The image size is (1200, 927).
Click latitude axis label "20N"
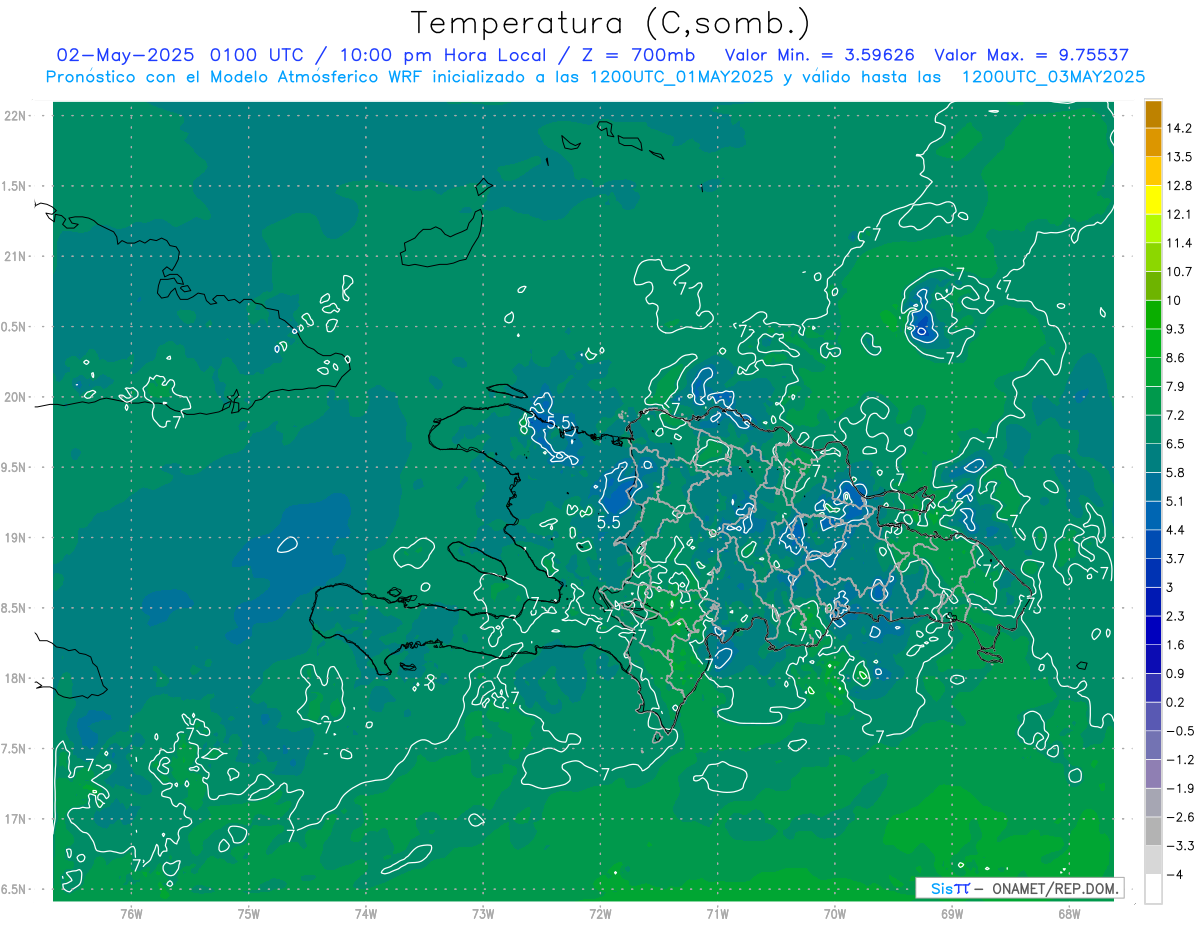[x=16, y=398]
